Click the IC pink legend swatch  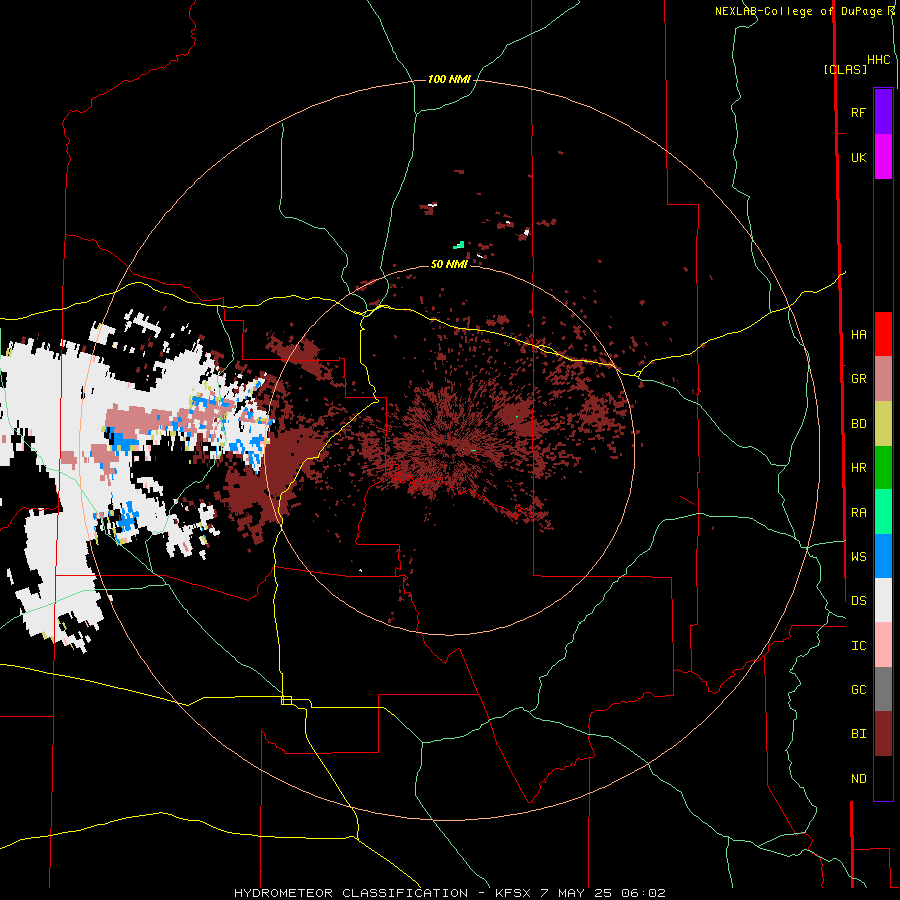pyautogui.click(x=883, y=645)
